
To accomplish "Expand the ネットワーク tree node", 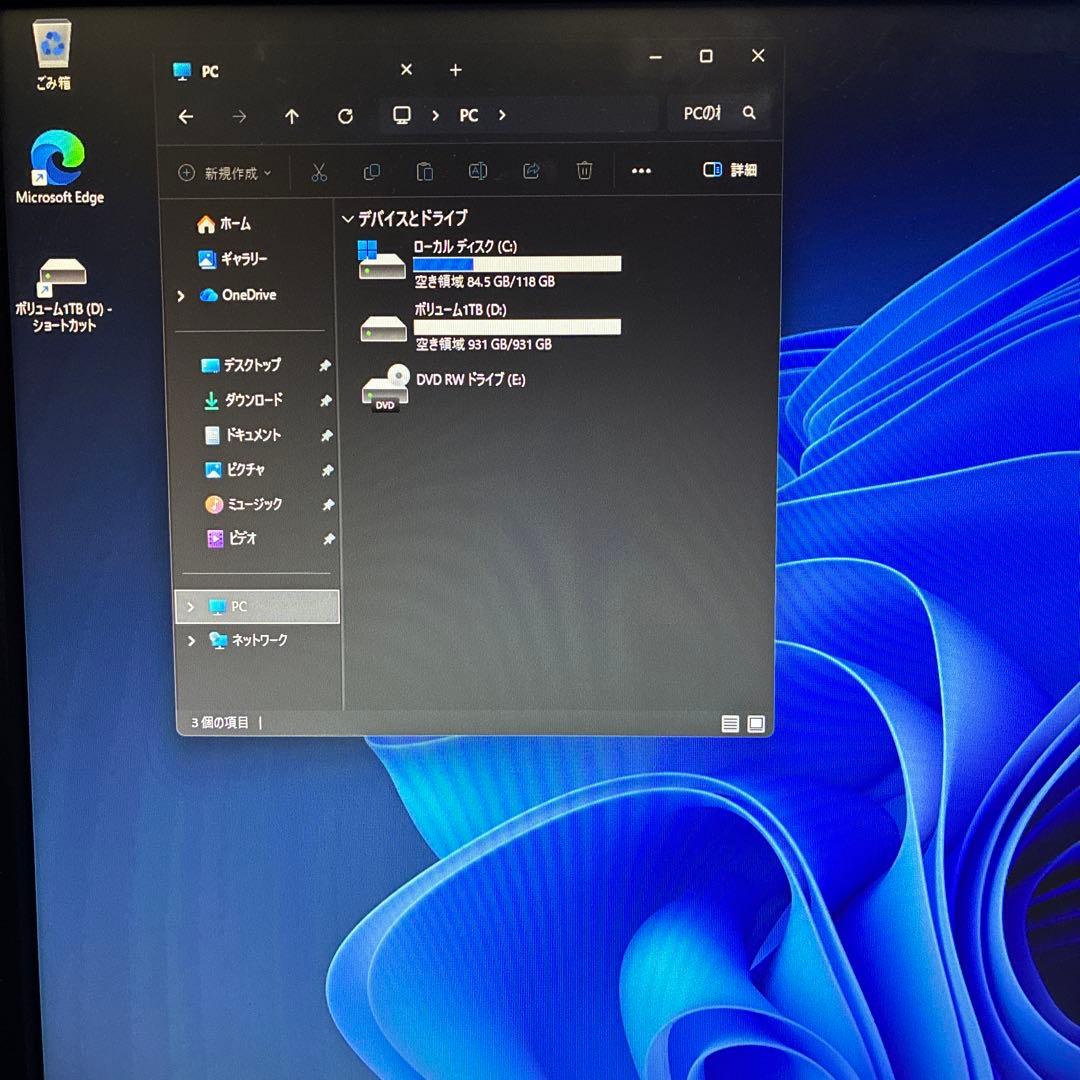I will 191,641.
